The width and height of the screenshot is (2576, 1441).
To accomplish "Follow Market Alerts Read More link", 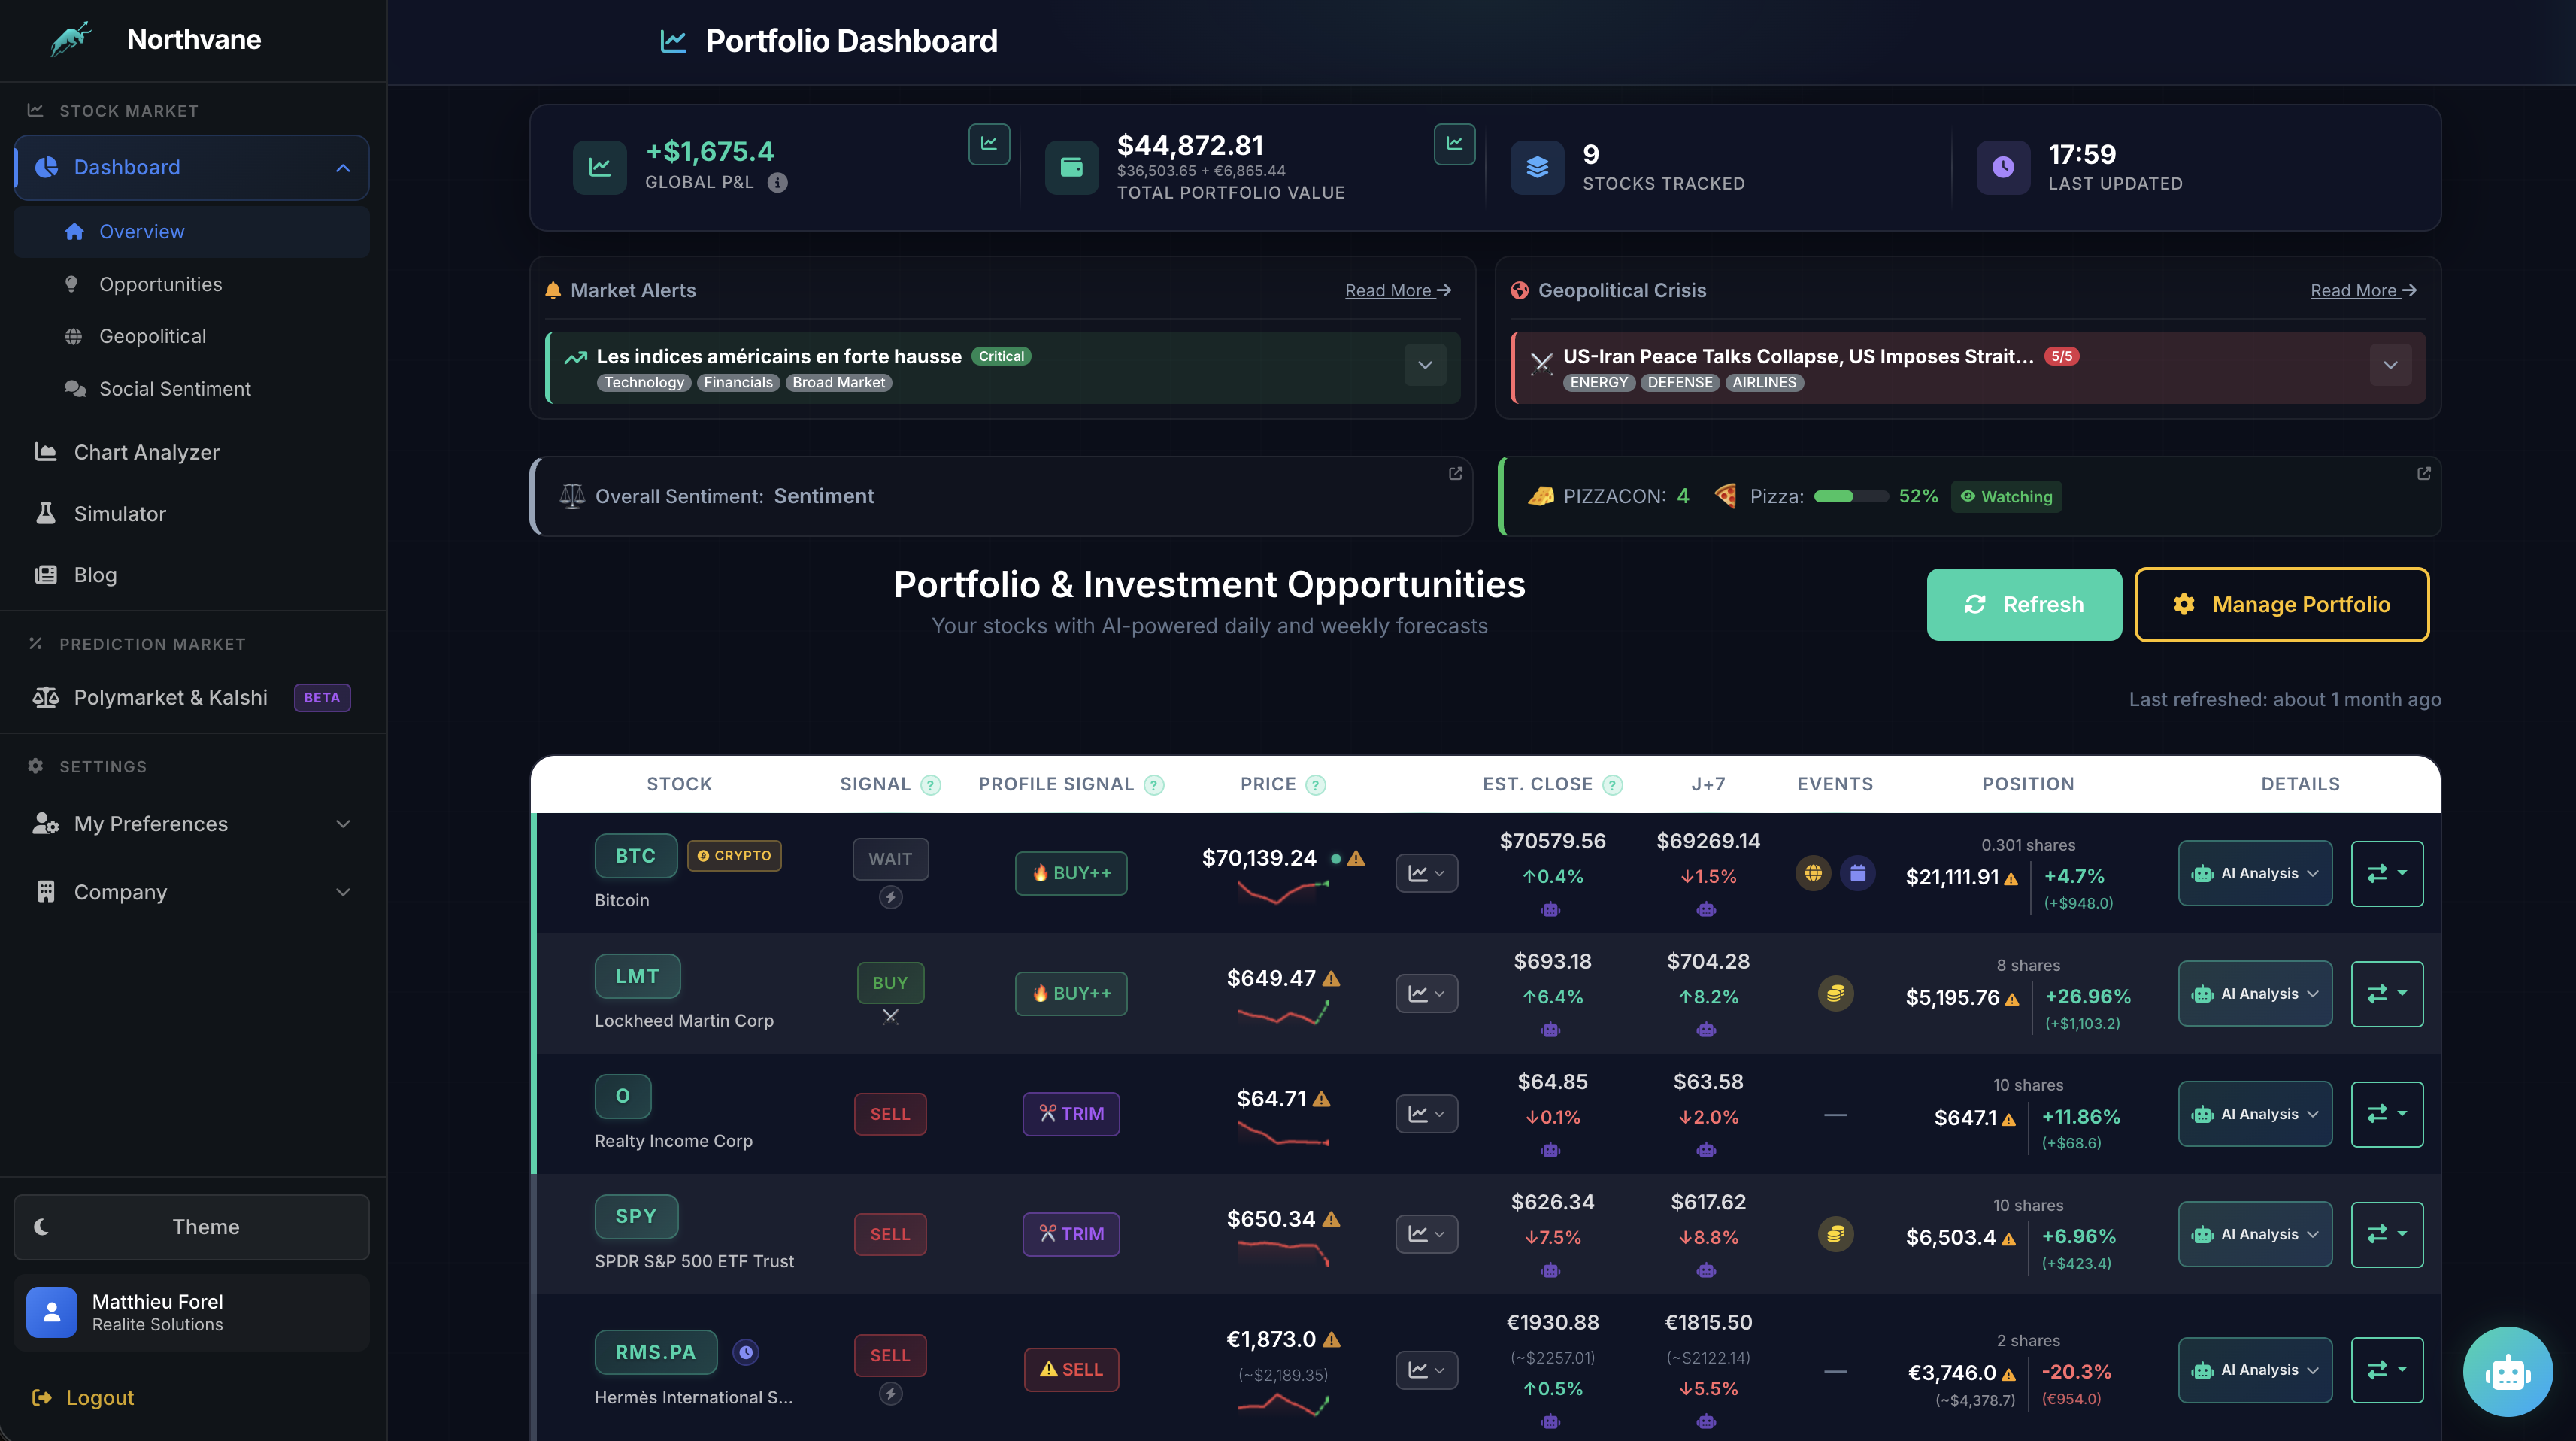I will pos(1397,291).
